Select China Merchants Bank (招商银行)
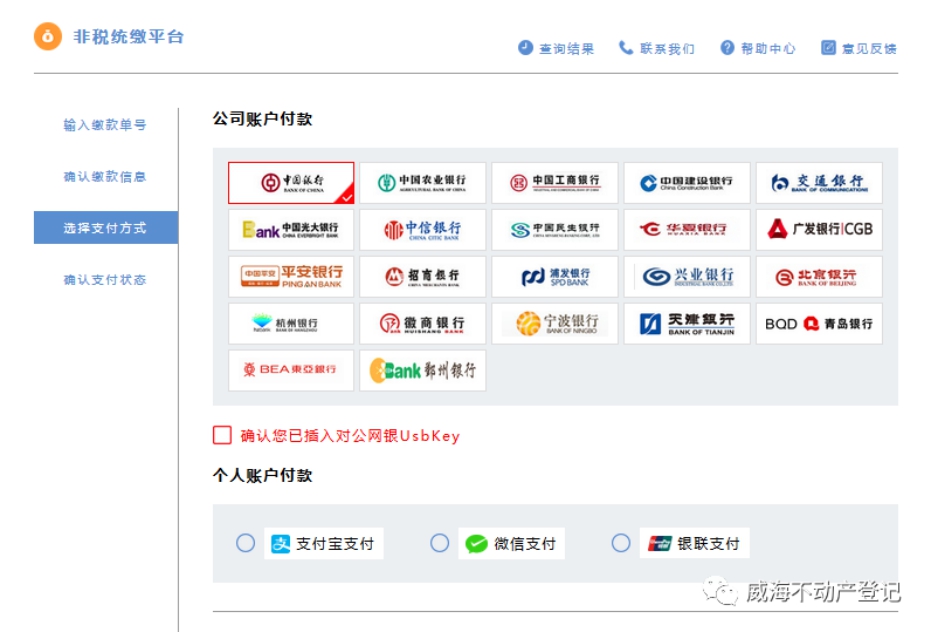The width and height of the screenshot is (931, 632). (x=422, y=277)
